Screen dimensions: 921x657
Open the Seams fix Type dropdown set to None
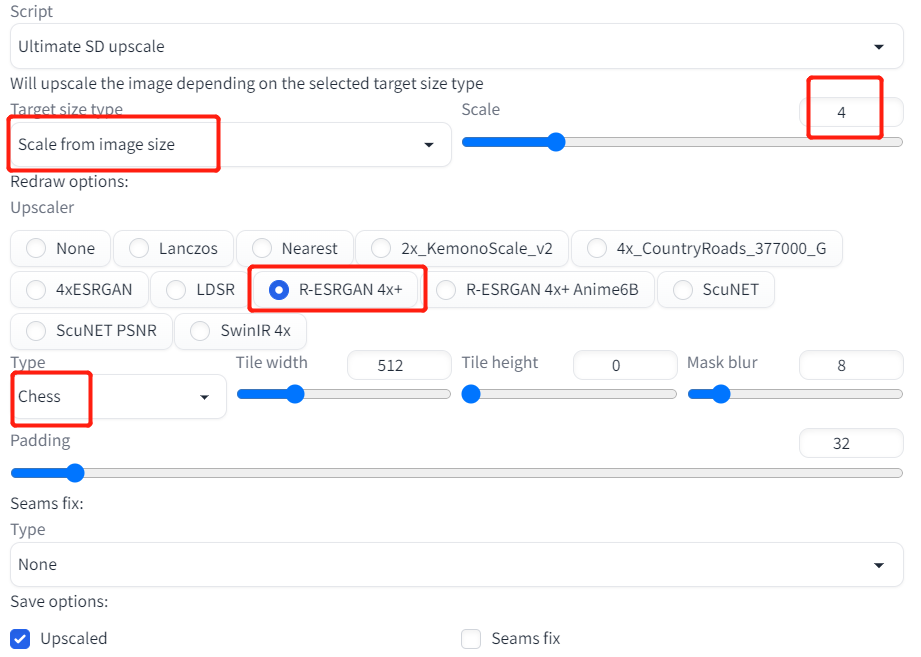click(456, 565)
